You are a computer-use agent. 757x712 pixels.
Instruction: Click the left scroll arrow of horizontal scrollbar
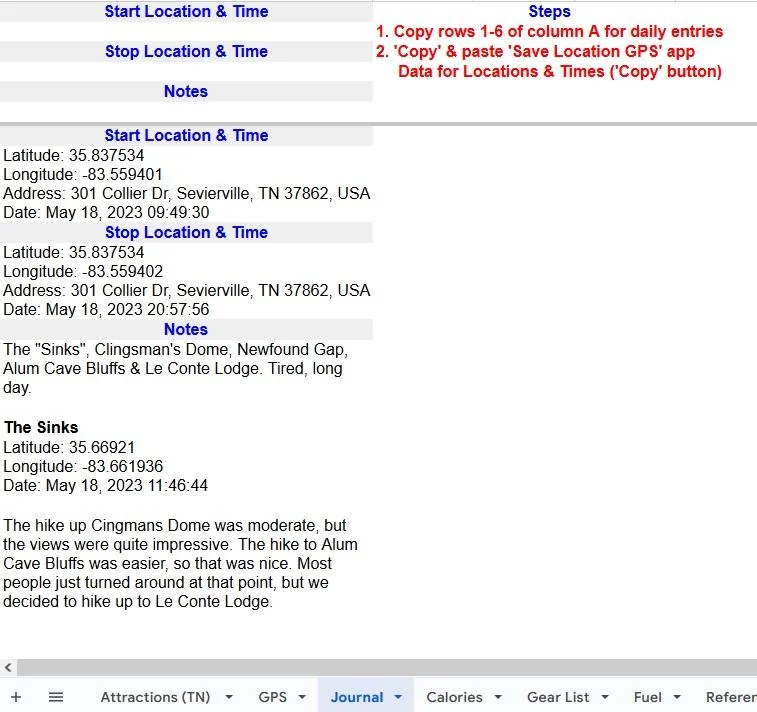point(9,667)
